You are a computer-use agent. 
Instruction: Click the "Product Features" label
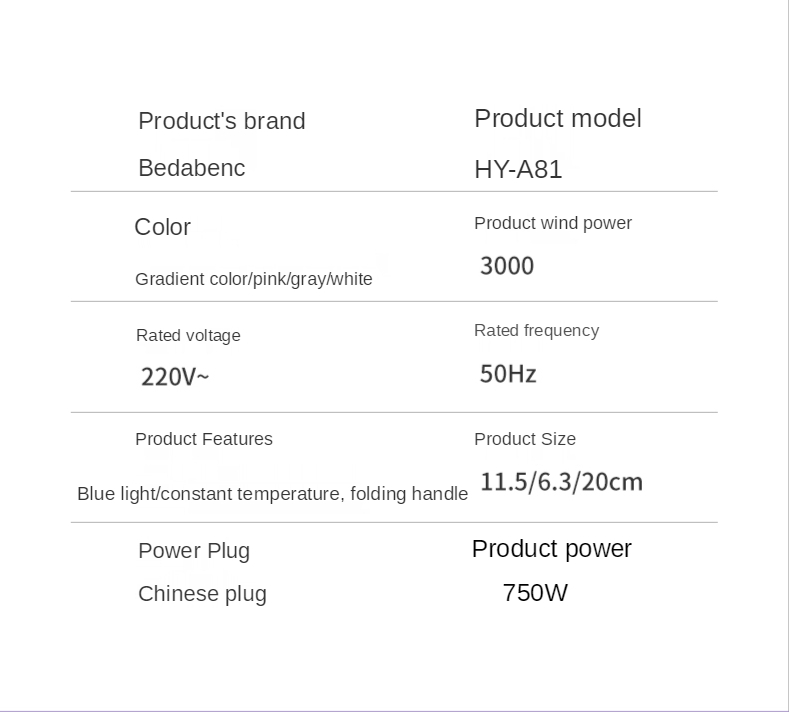click(x=204, y=439)
